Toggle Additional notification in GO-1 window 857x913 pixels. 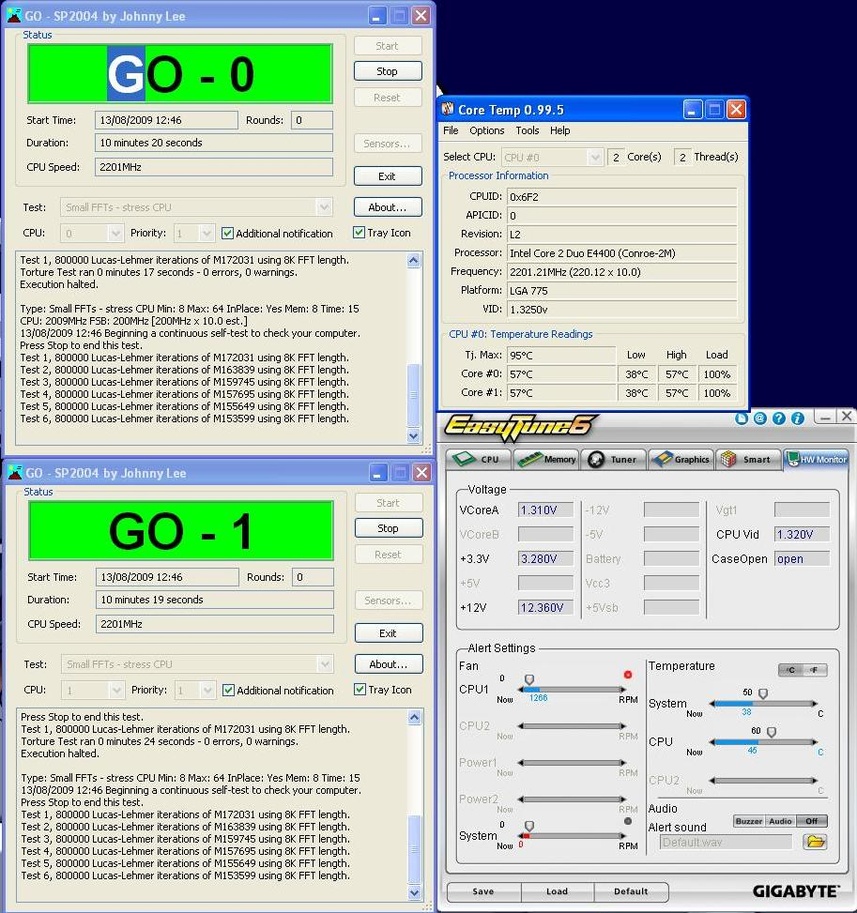tap(228, 690)
